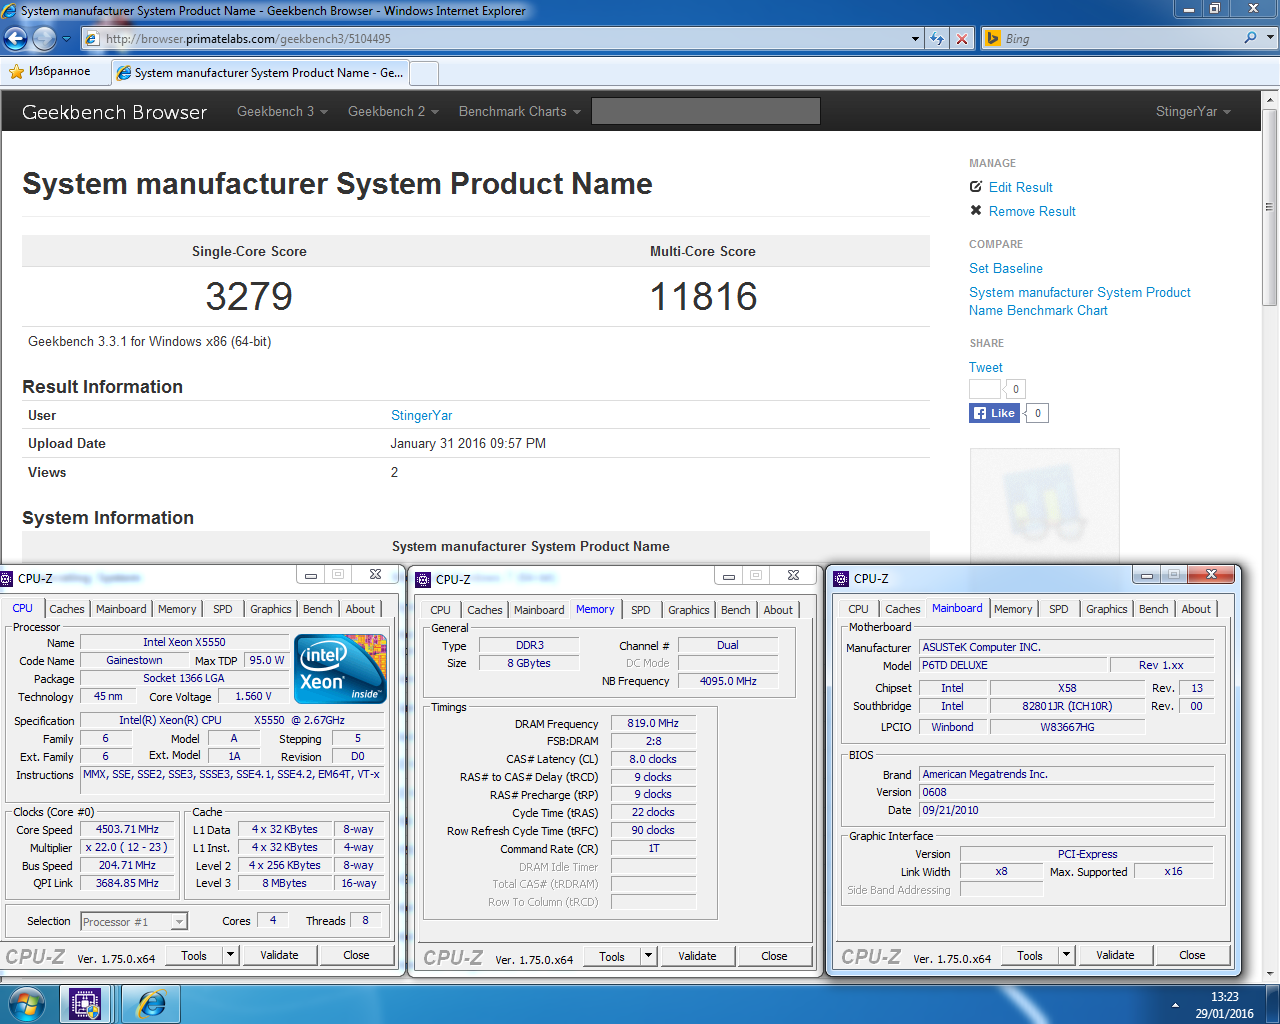1280x1024 pixels.
Task: Click Validate button in Mainboard window
Action: (1115, 955)
